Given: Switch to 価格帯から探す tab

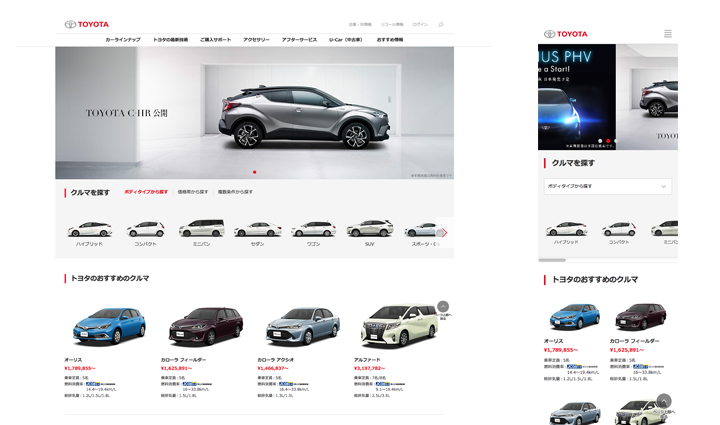Looking at the screenshot, I should [x=193, y=192].
